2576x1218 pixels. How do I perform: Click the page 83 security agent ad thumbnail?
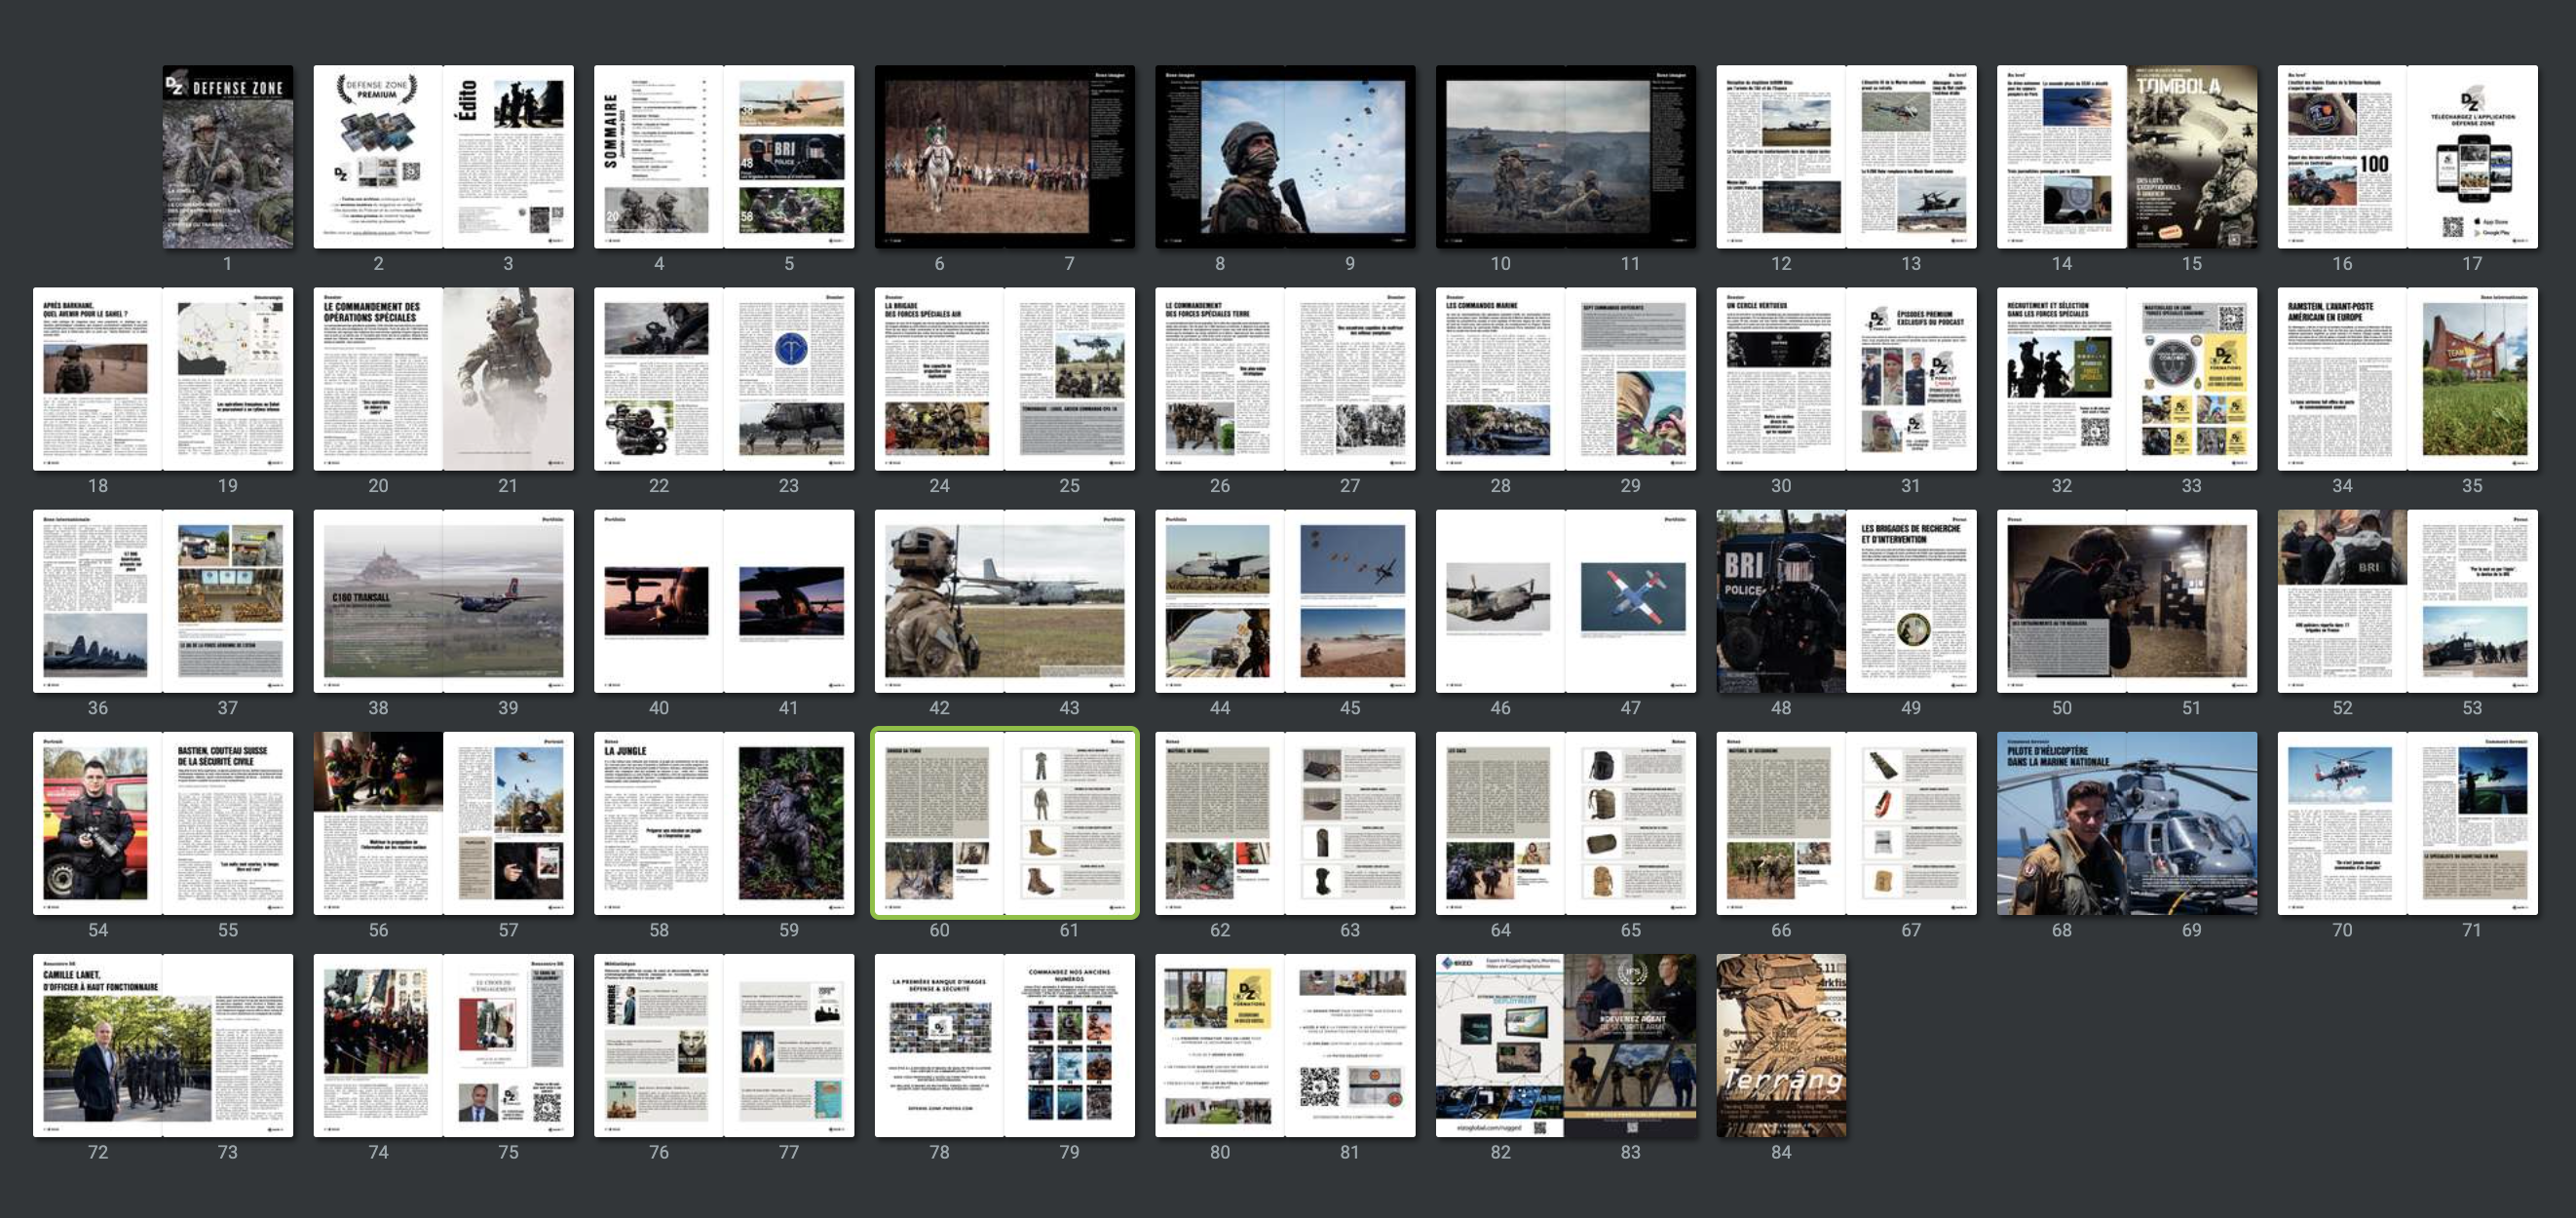coord(1630,1045)
